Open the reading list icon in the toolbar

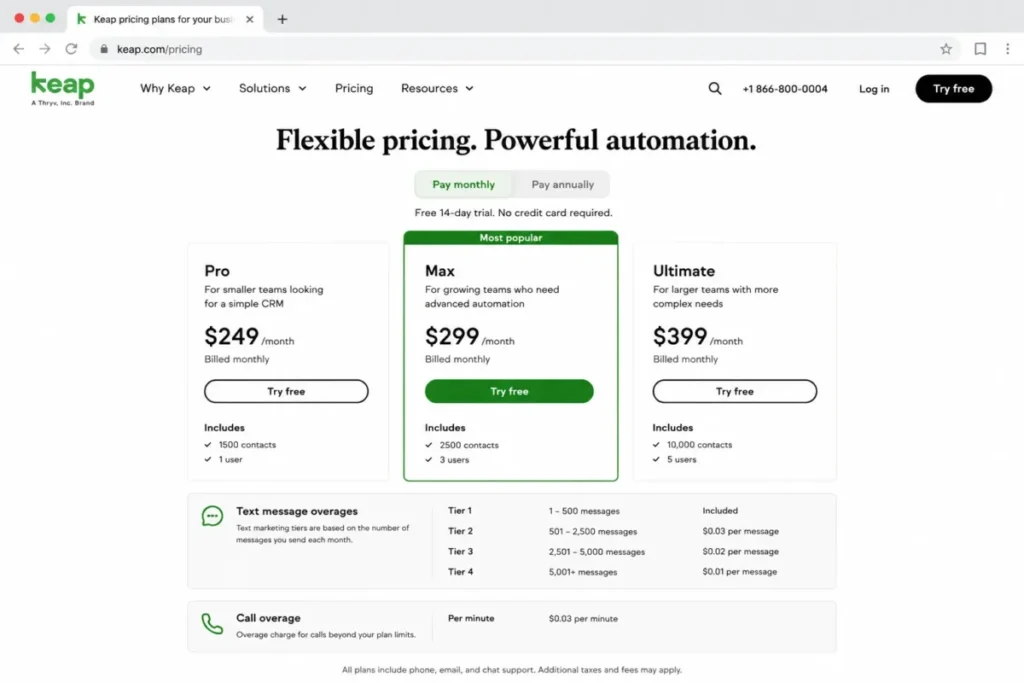tap(980, 49)
